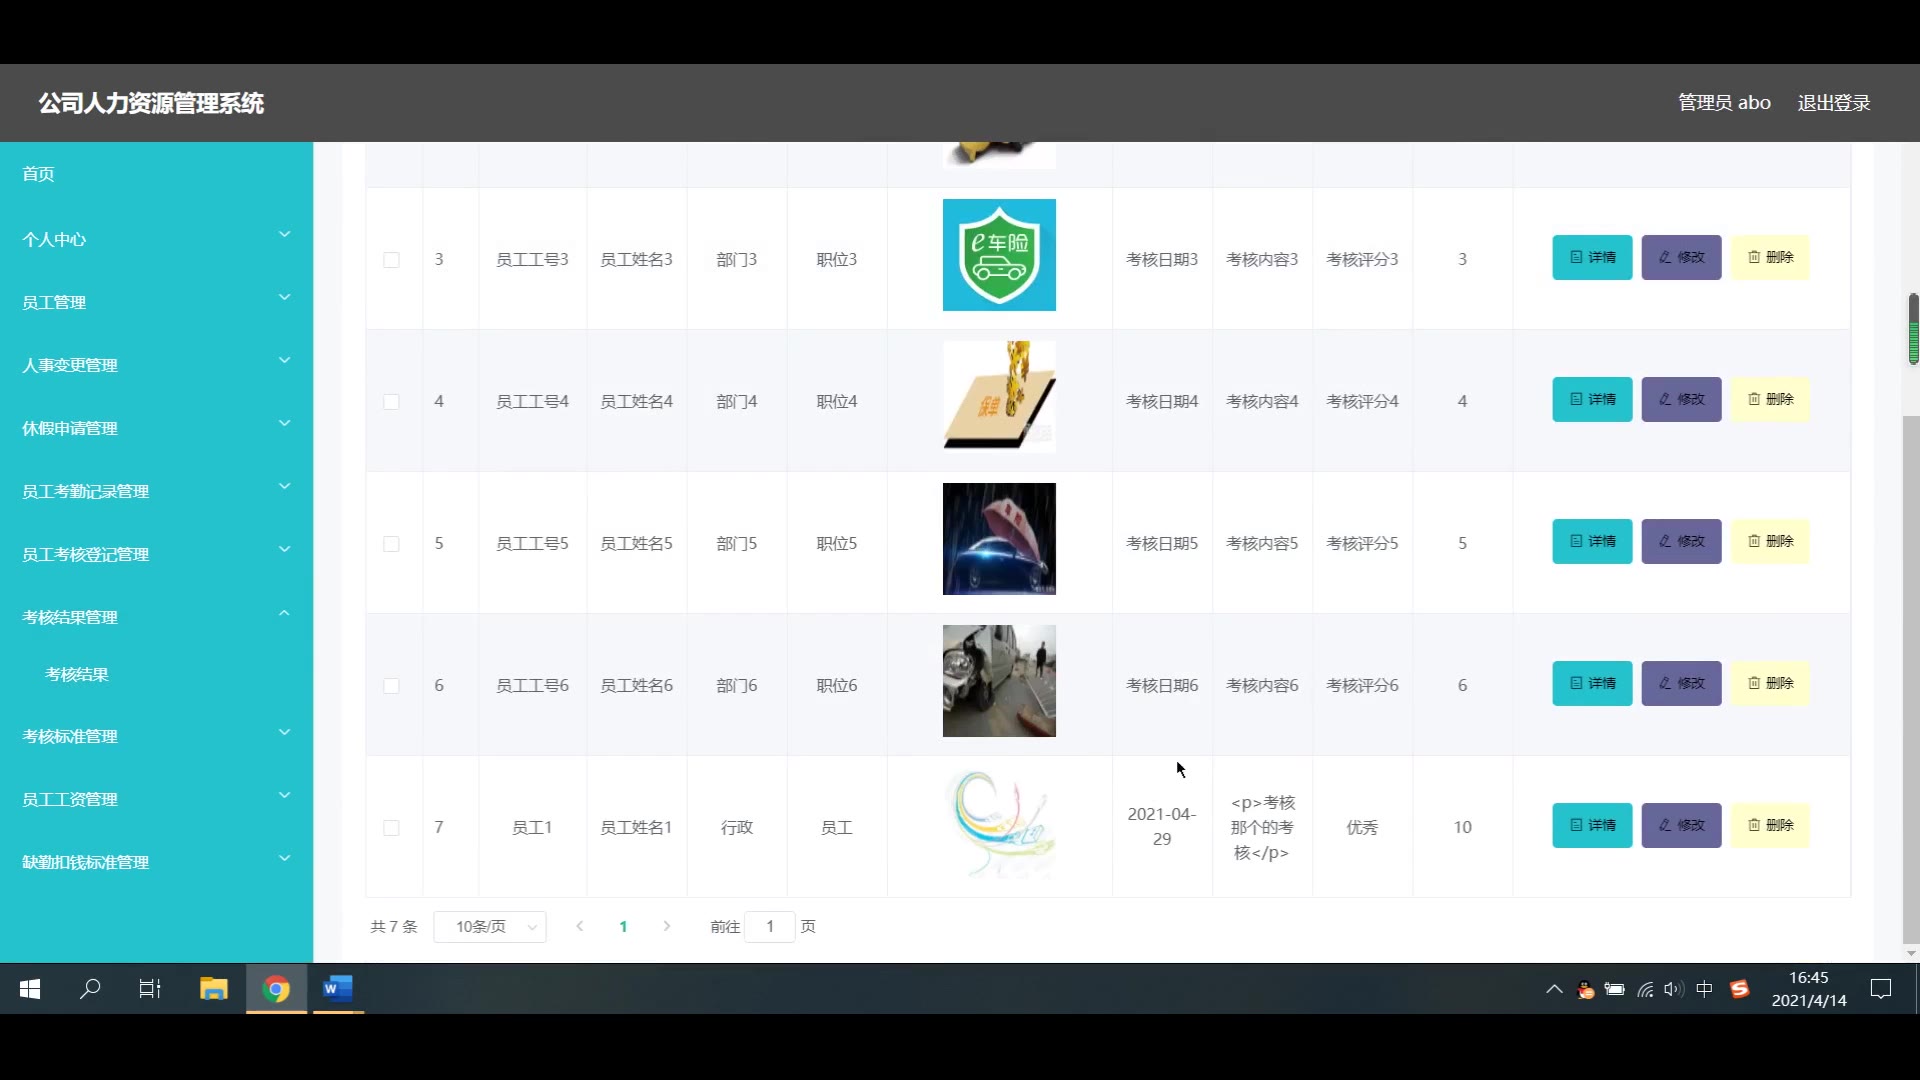
Task: Edit the row 4 record
Action: (1681, 399)
